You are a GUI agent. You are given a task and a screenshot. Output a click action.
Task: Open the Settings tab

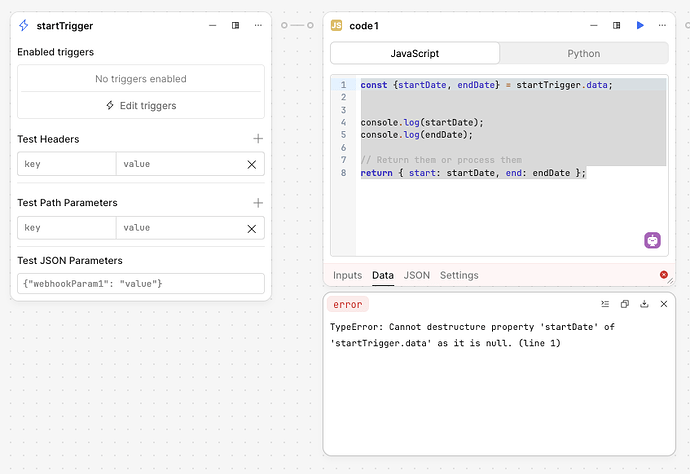(459, 275)
